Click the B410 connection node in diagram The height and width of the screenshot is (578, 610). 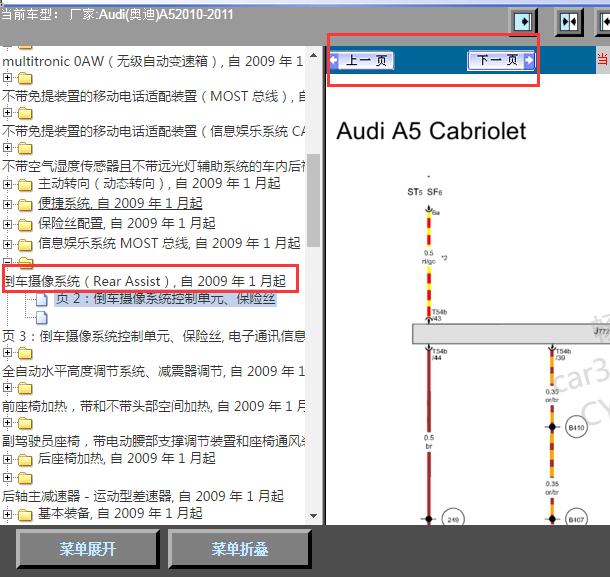pyautogui.click(x=576, y=427)
